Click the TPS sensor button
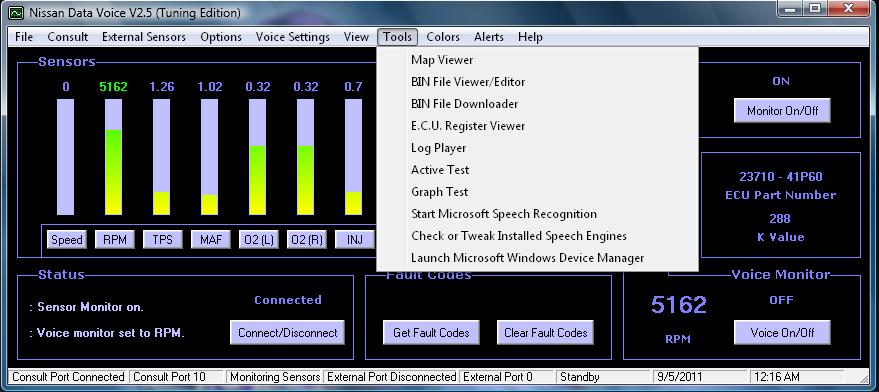Image resolution: width=879 pixels, height=392 pixels. [162, 240]
